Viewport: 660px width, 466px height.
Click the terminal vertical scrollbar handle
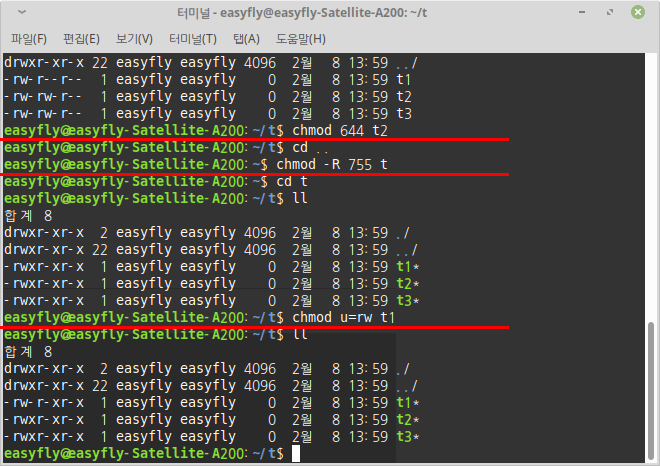pos(651,391)
